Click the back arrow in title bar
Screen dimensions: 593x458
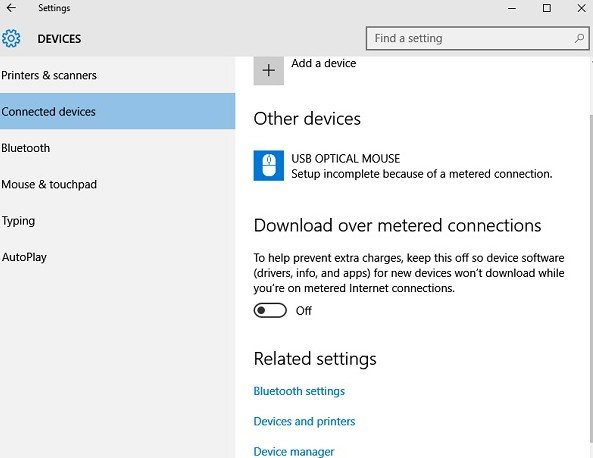pyautogui.click(x=11, y=8)
